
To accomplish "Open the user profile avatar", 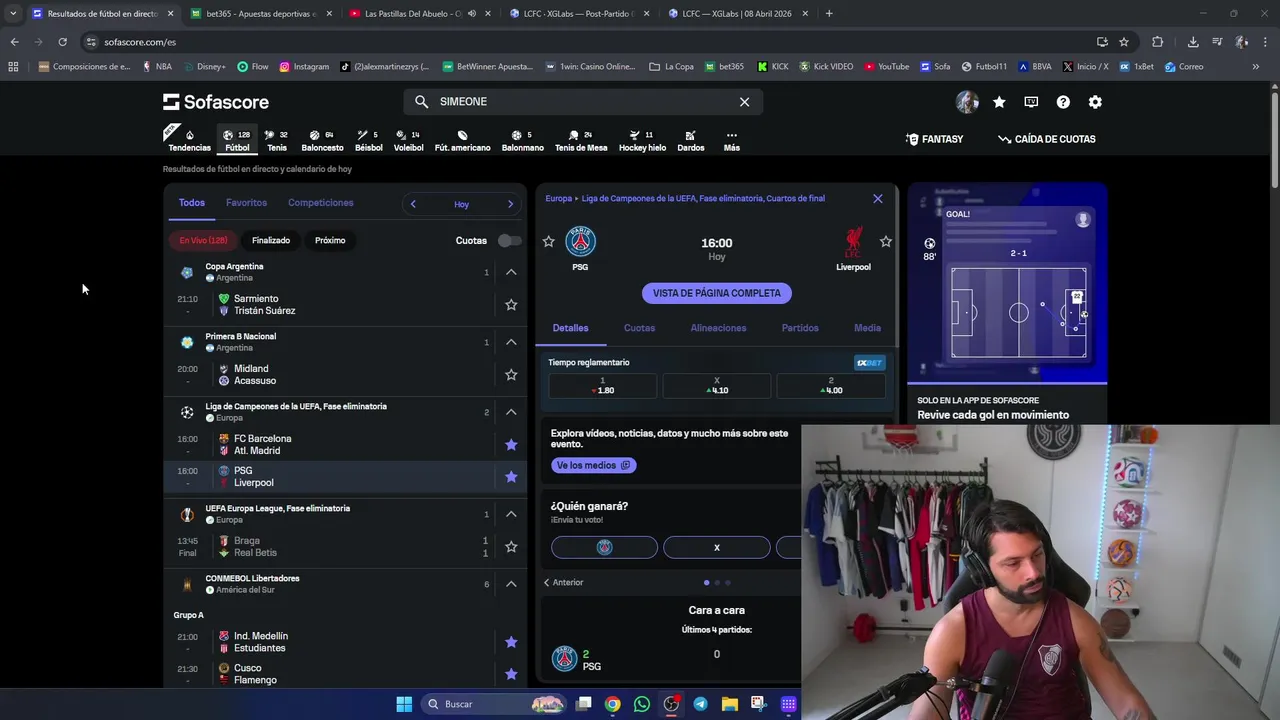I will click(x=967, y=102).
